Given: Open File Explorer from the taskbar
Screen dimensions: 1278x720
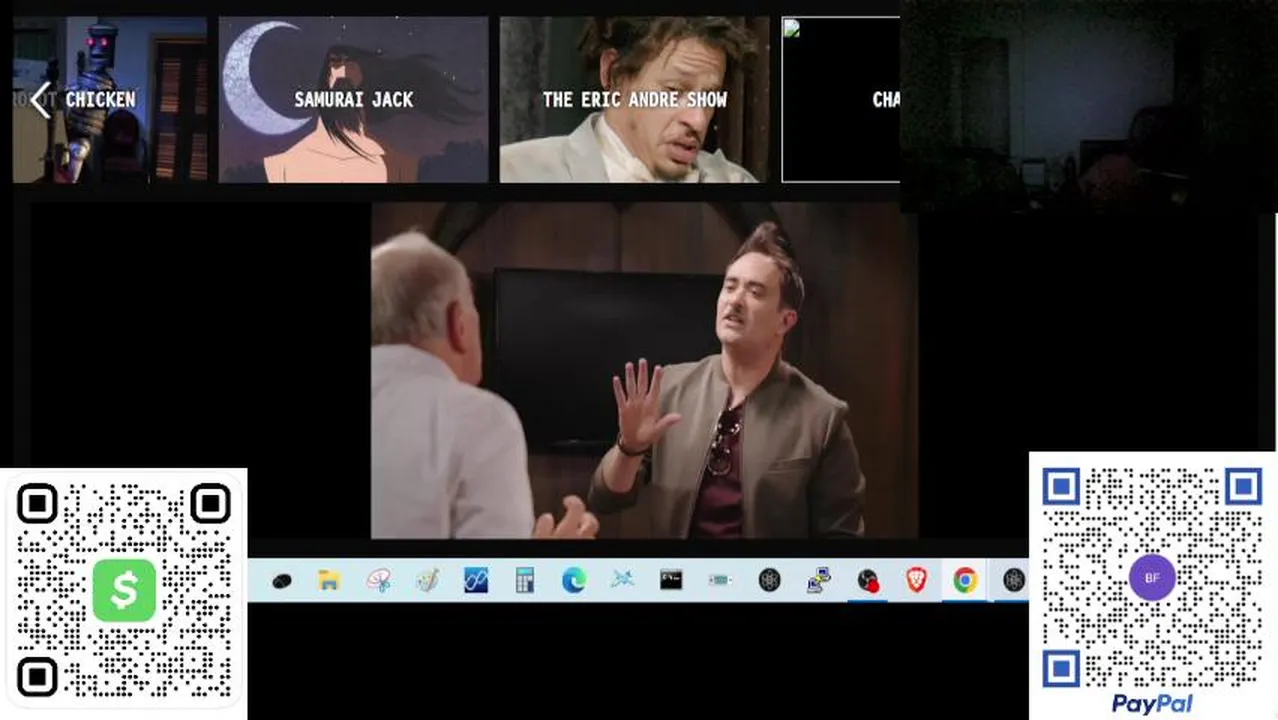Looking at the screenshot, I should (329, 580).
